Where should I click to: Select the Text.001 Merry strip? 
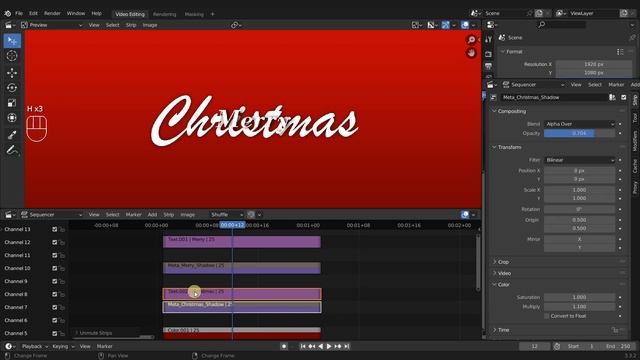[242, 242]
